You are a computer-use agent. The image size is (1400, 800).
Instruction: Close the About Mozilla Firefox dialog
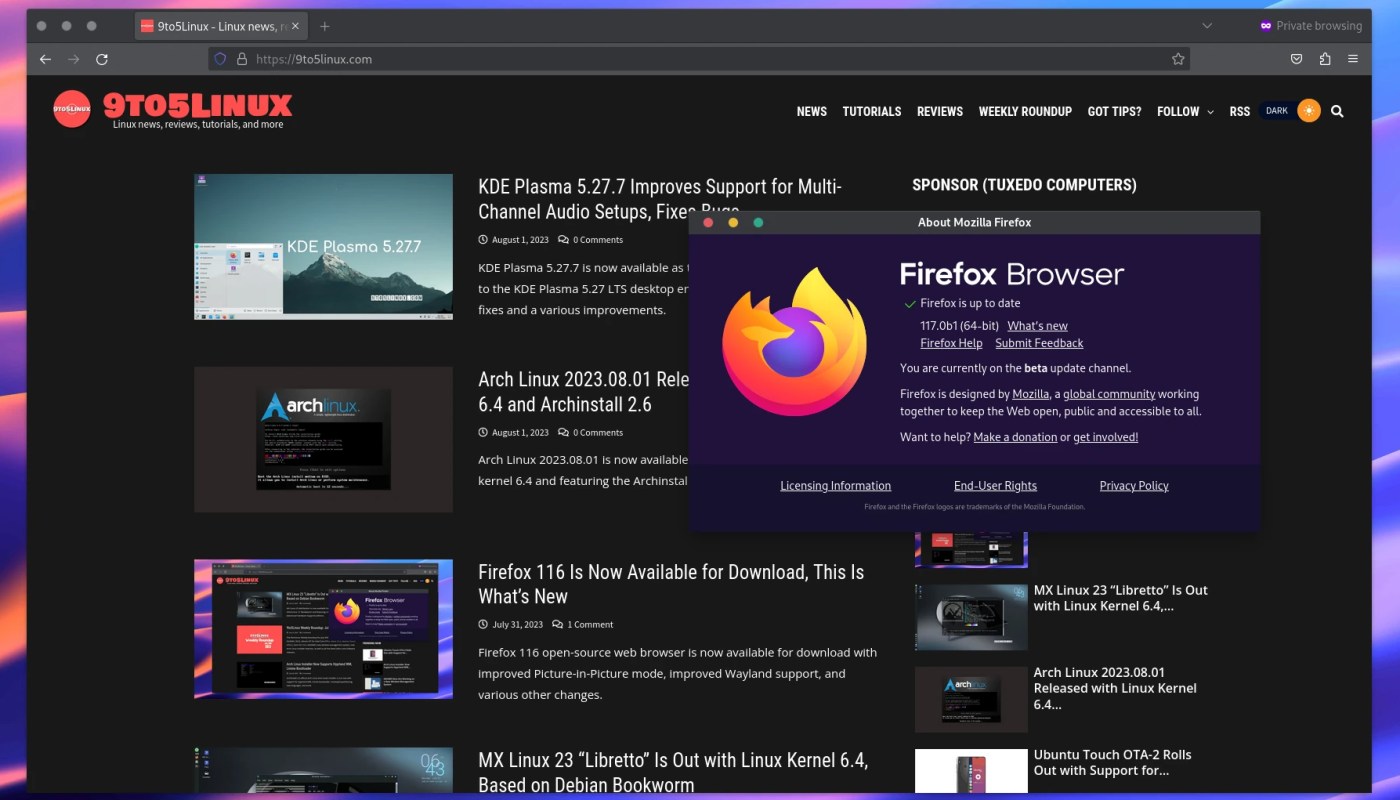[x=708, y=222]
